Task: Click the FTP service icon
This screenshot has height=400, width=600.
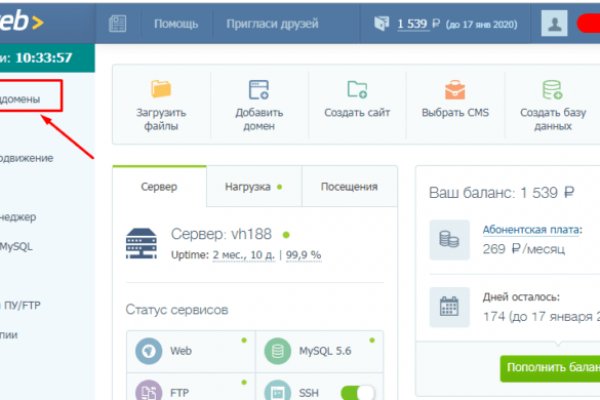Action: [x=149, y=392]
